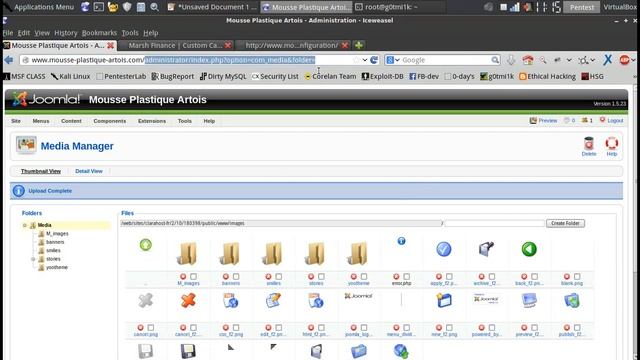Open a new browser tab with plus

point(359,45)
